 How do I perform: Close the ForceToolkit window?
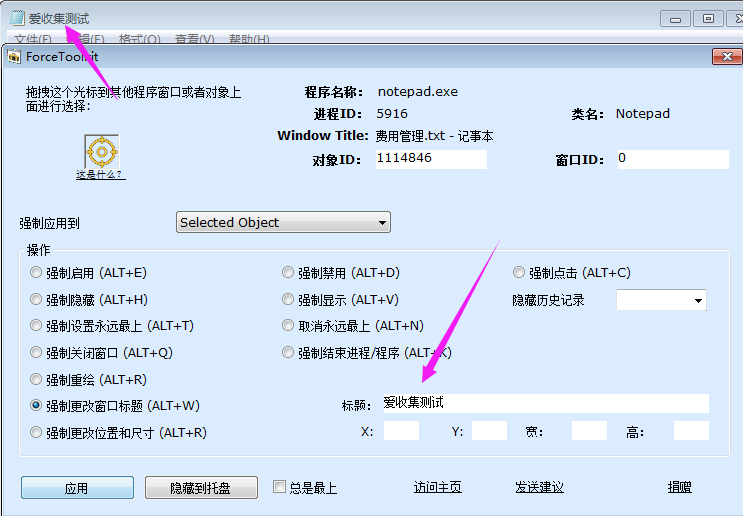(724, 57)
